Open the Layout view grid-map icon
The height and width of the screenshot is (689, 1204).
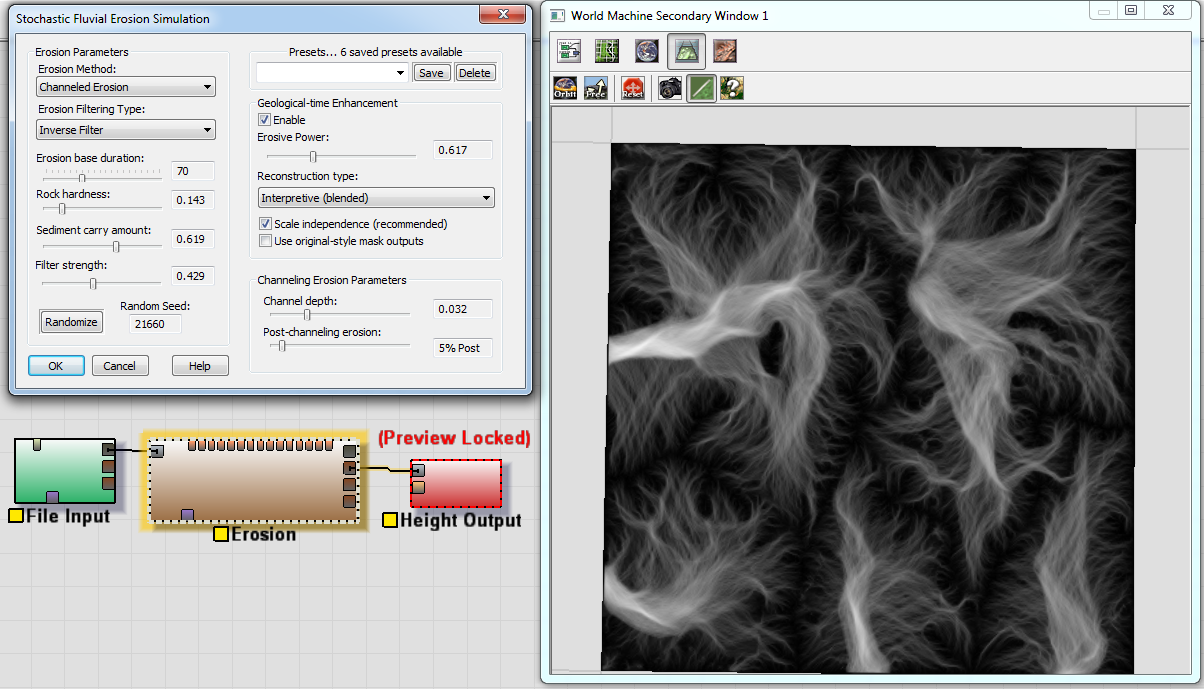click(x=608, y=51)
